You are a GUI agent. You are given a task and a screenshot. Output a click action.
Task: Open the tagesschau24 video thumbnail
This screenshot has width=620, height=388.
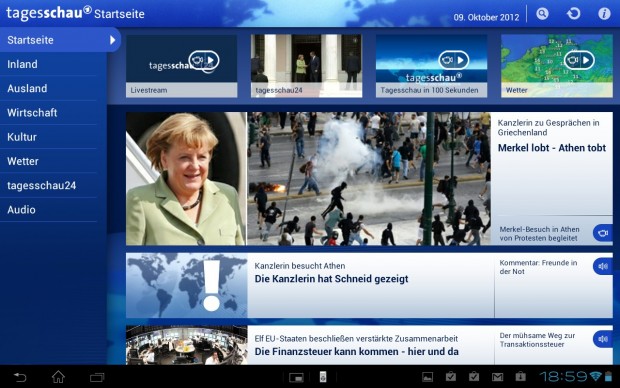click(306, 66)
